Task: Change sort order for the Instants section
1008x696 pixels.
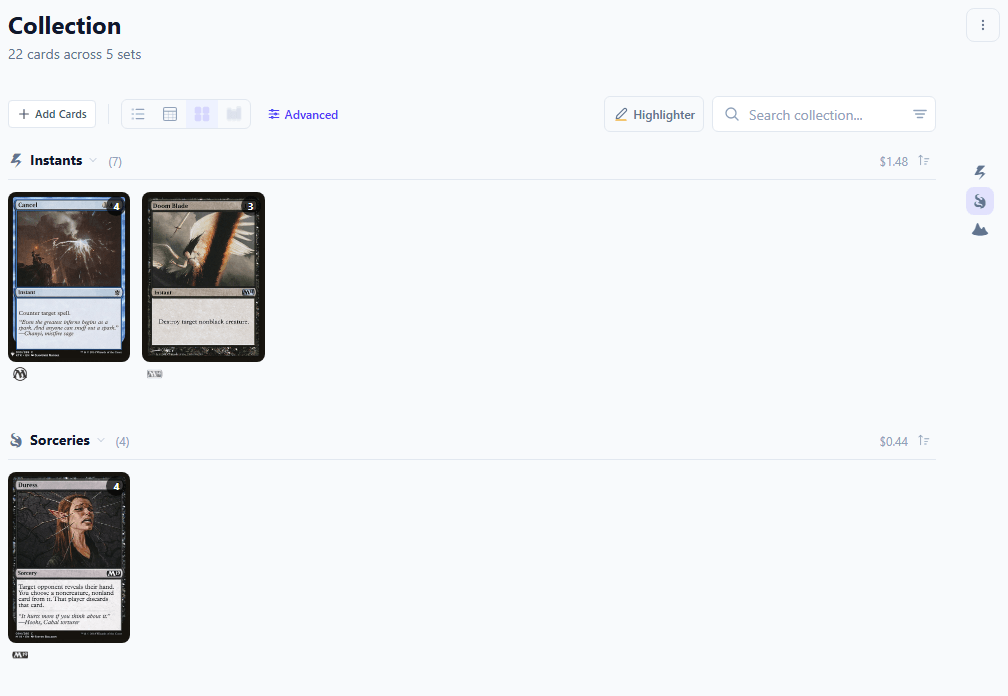Action: (x=923, y=160)
